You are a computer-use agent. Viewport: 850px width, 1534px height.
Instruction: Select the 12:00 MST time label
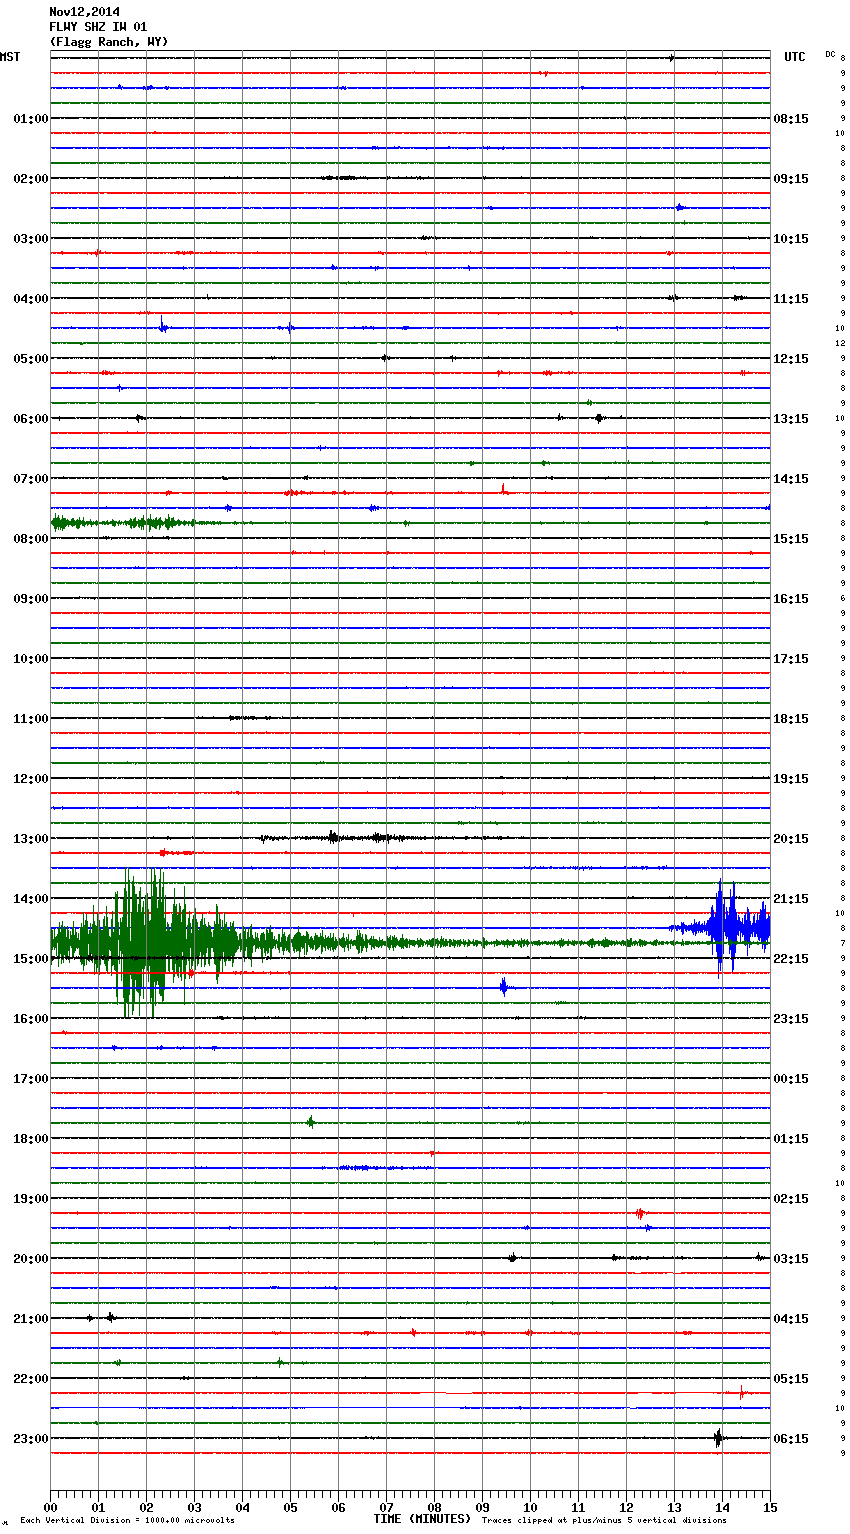[30, 779]
